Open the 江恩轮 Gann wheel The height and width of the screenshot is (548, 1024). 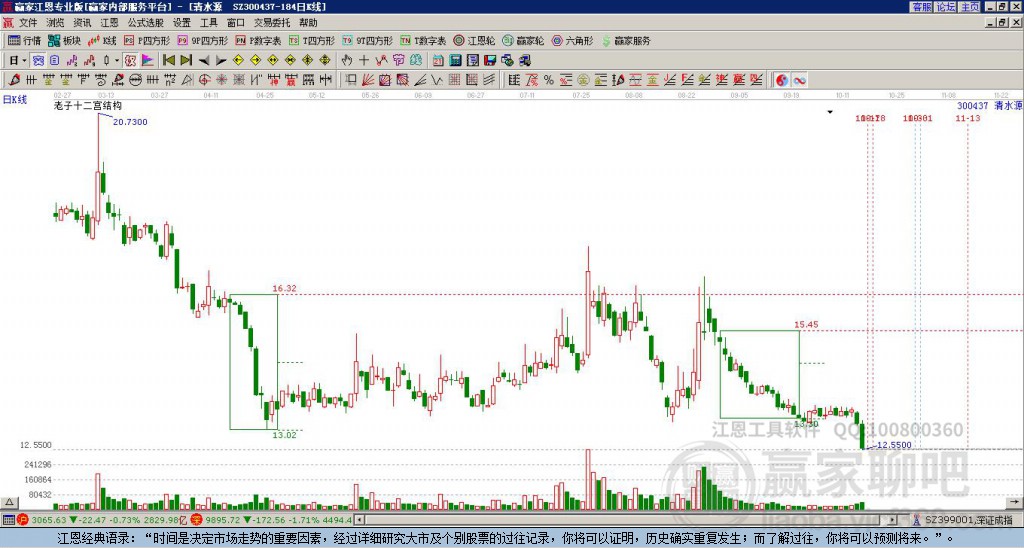[474, 40]
